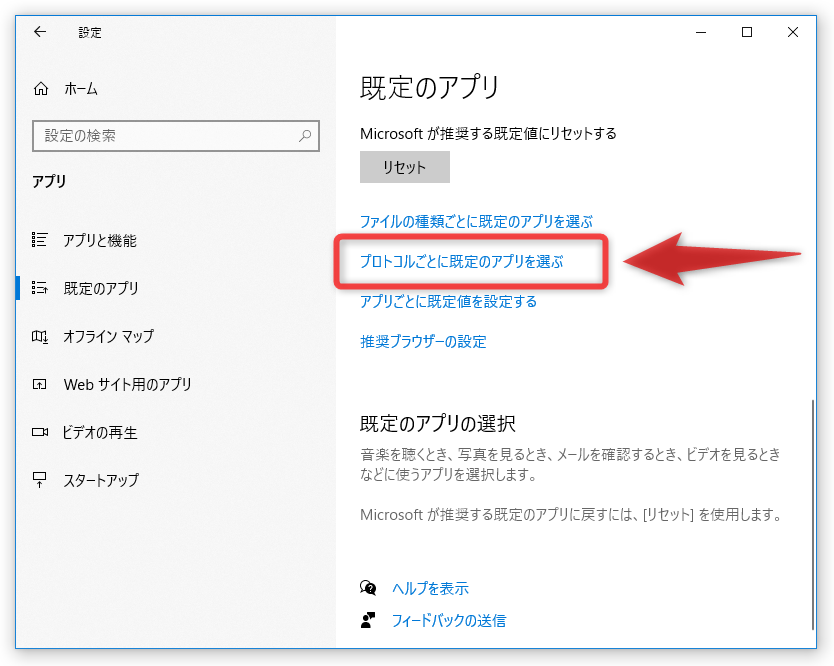Click the ビデオの再生 camera icon
834x666 pixels.
click(x=39, y=432)
